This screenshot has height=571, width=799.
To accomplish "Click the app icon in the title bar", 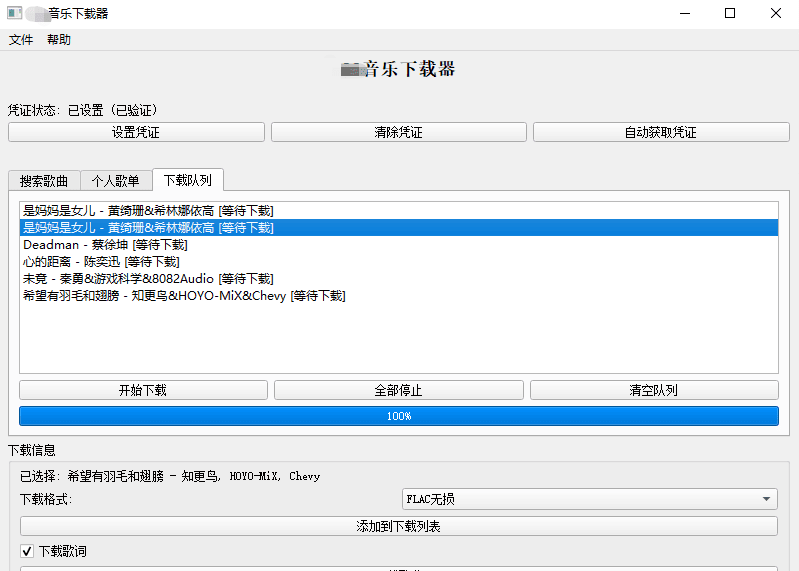I will coord(14,13).
